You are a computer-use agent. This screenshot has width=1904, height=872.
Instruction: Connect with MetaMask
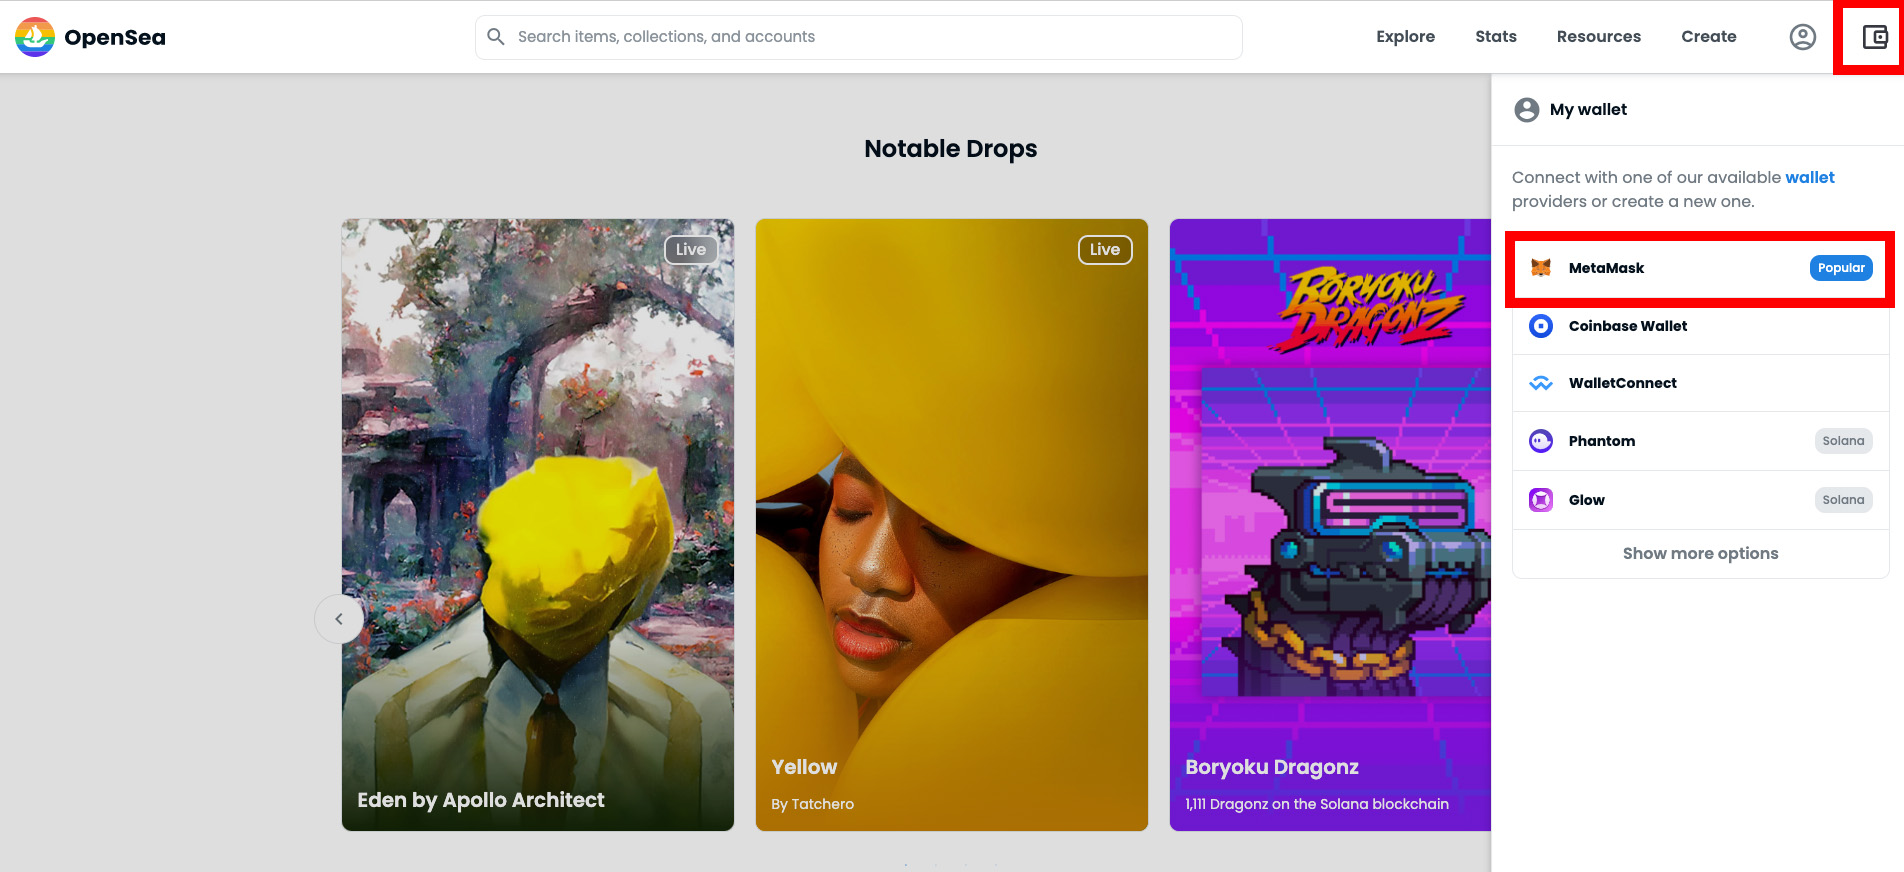click(x=1700, y=268)
